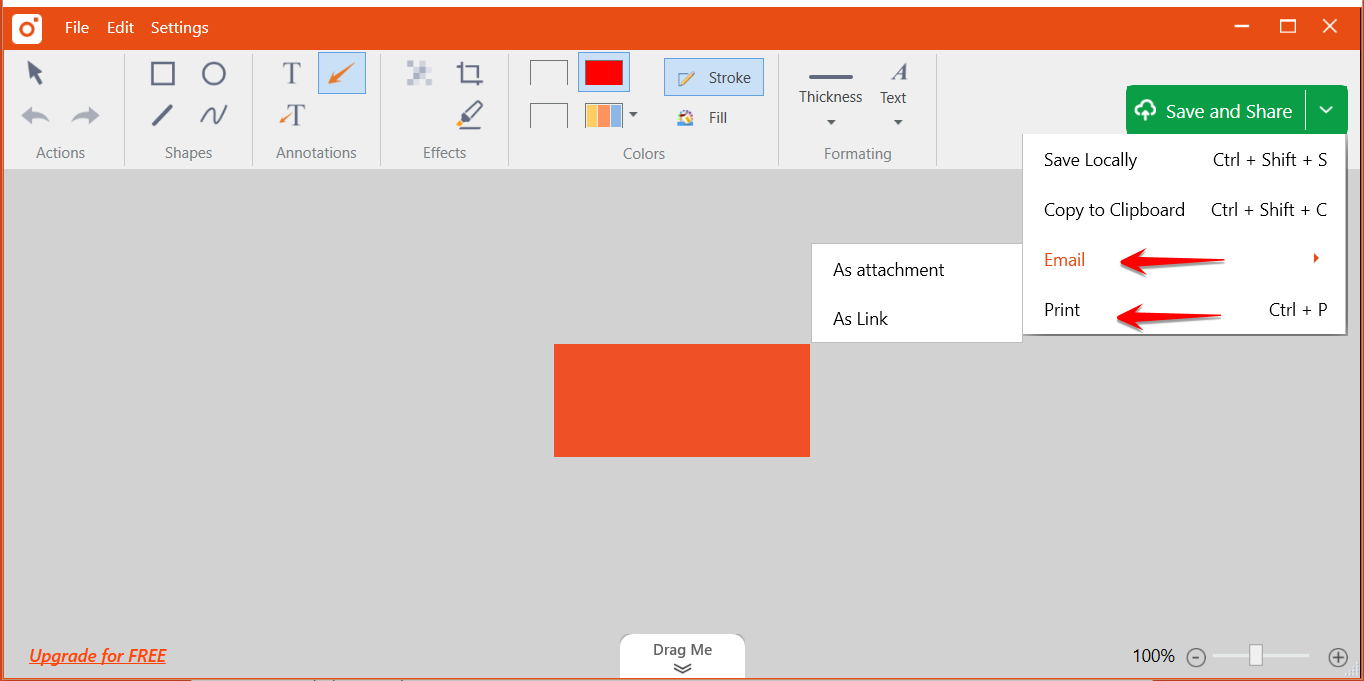Screen dimensions: 1364x681
Task: Collapse the Save and Share dropdown arrow
Action: point(1326,110)
